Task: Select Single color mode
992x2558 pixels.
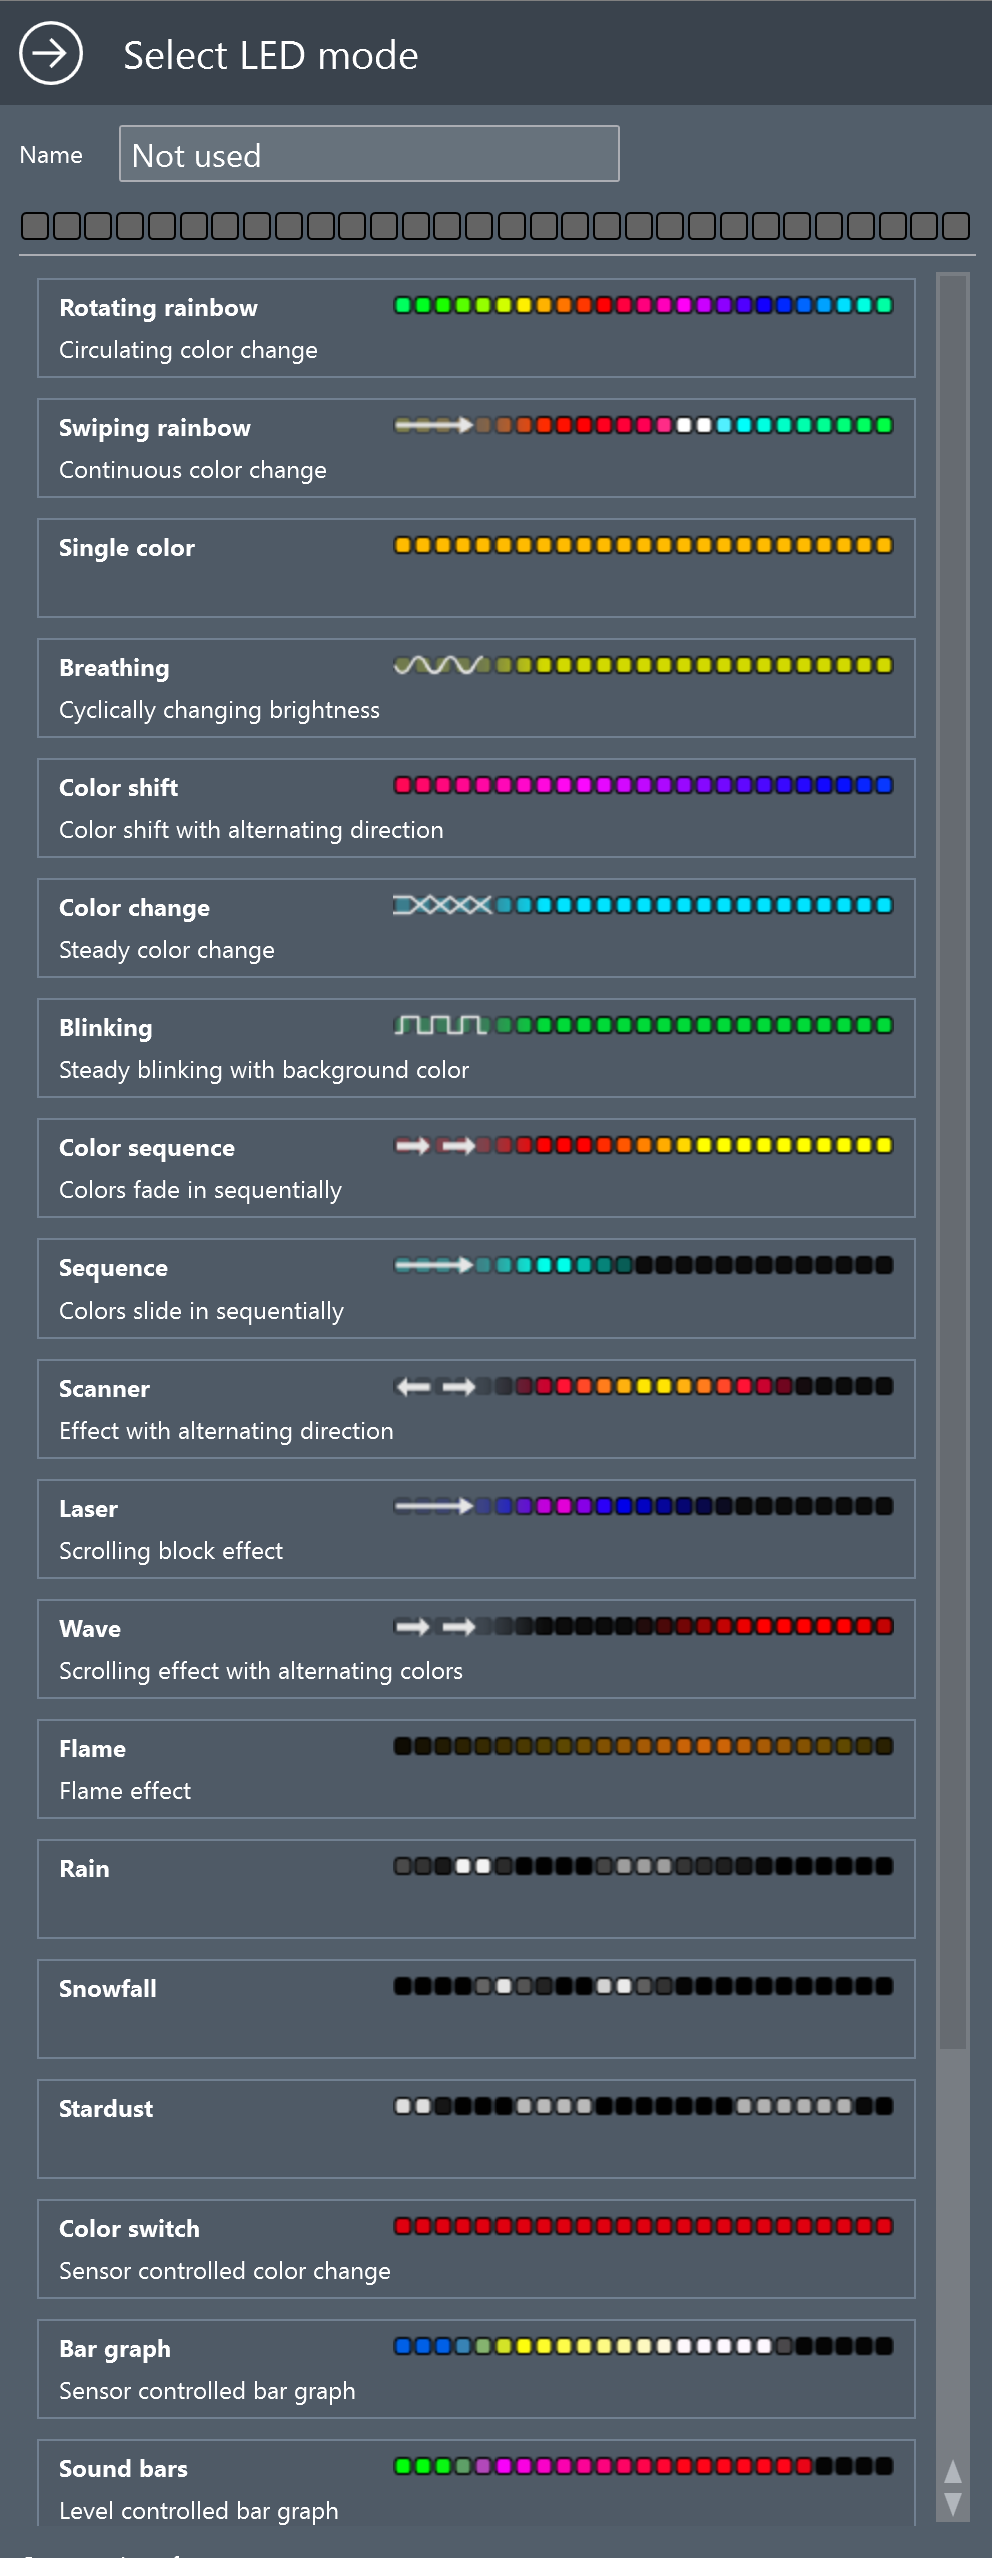Action: [x=476, y=568]
